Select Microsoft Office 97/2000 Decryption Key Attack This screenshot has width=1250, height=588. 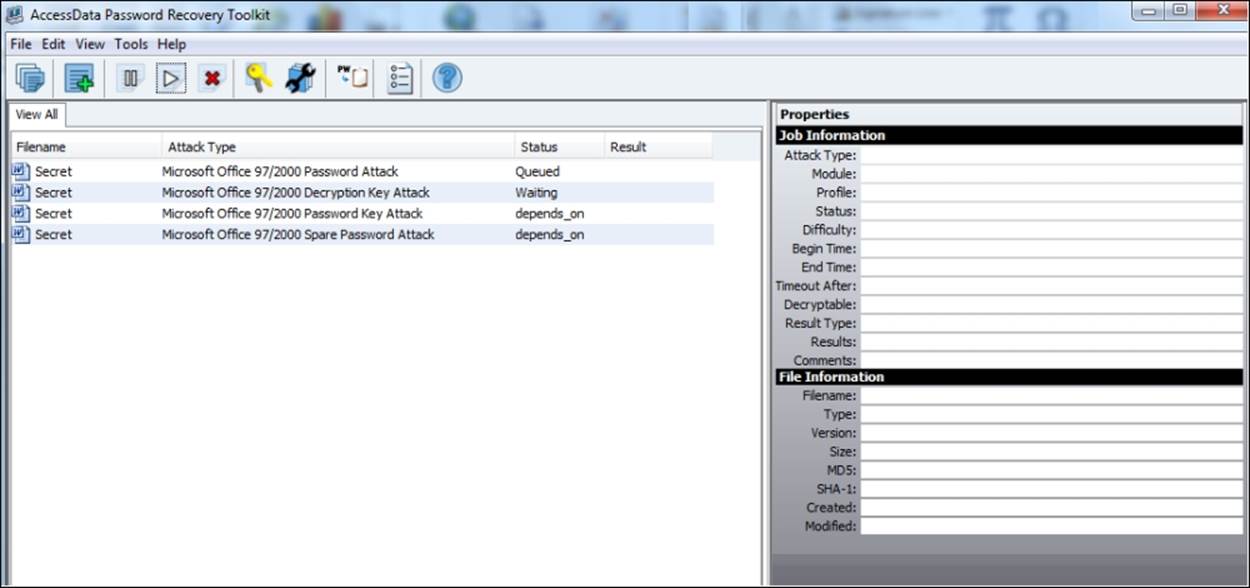pos(362,192)
